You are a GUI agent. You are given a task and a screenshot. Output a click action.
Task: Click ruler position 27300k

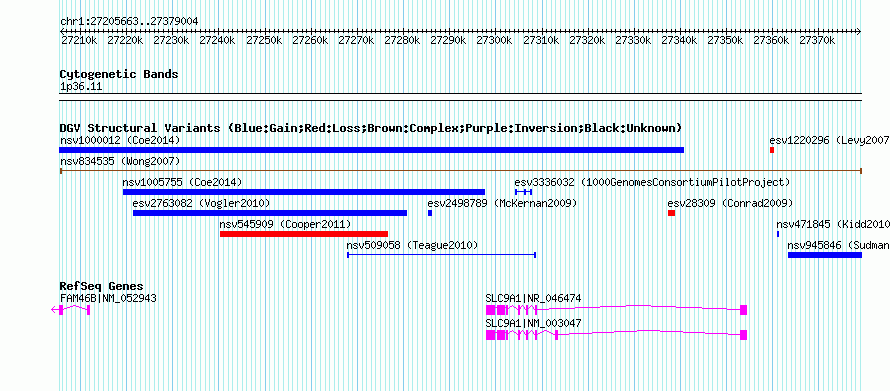[494, 41]
